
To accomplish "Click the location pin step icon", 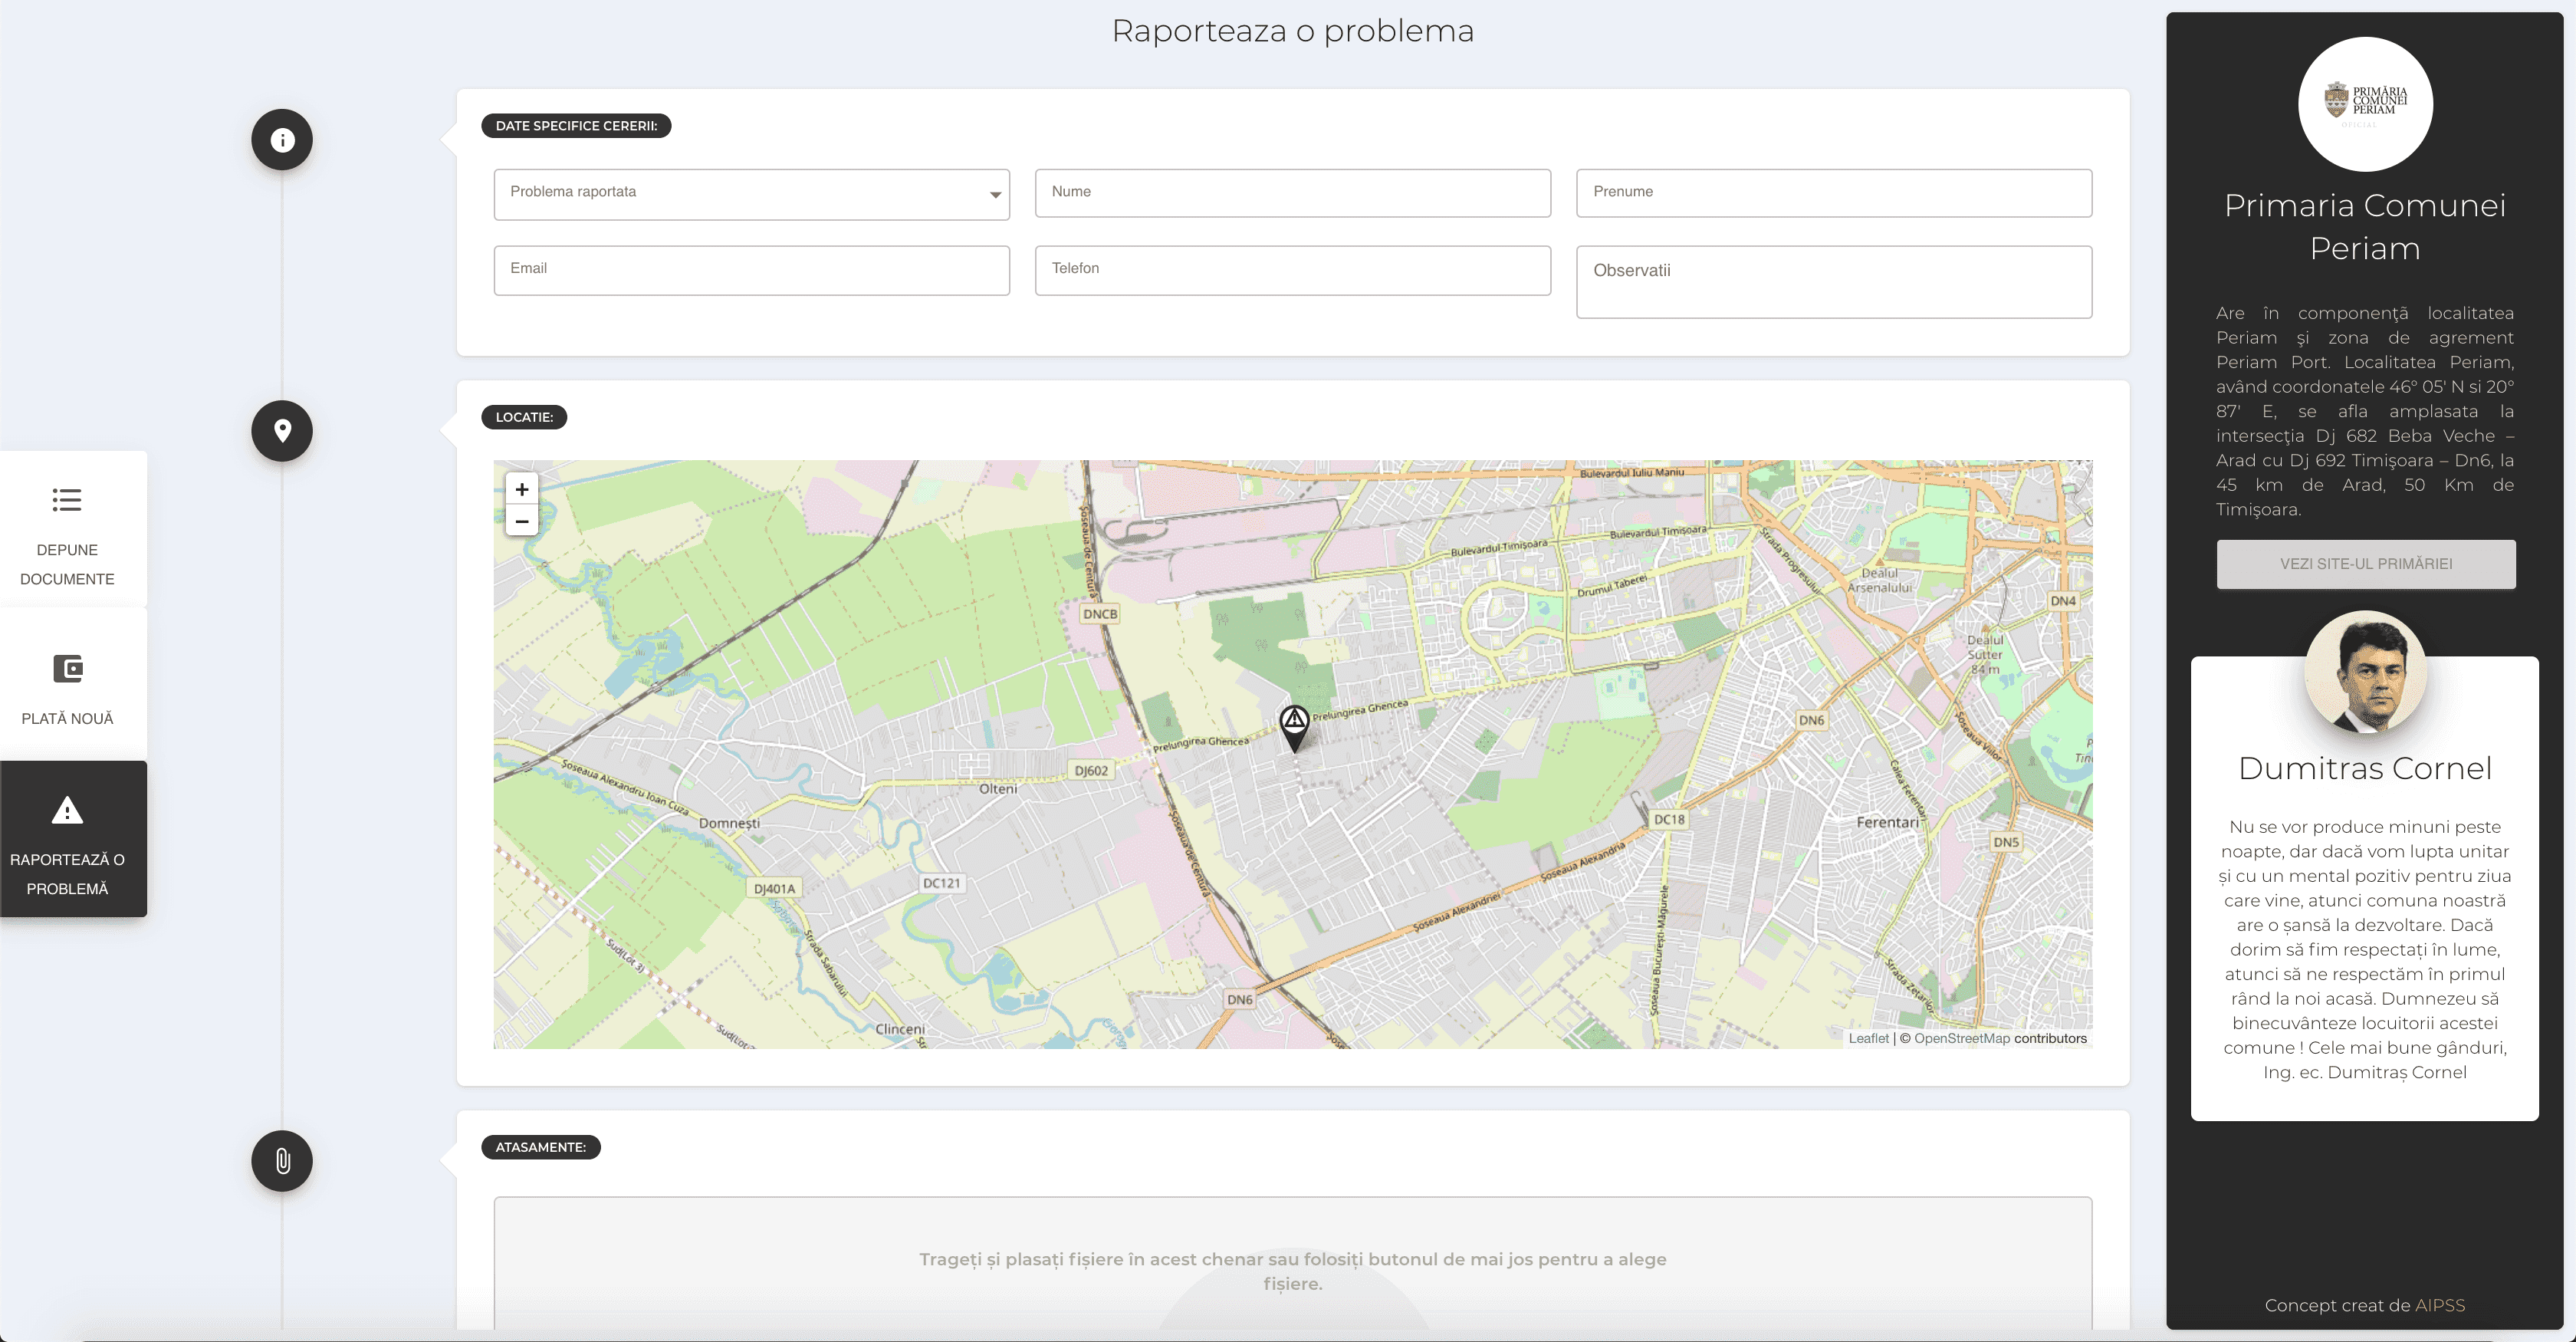I will pyautogui.click(x=282, y=431).
